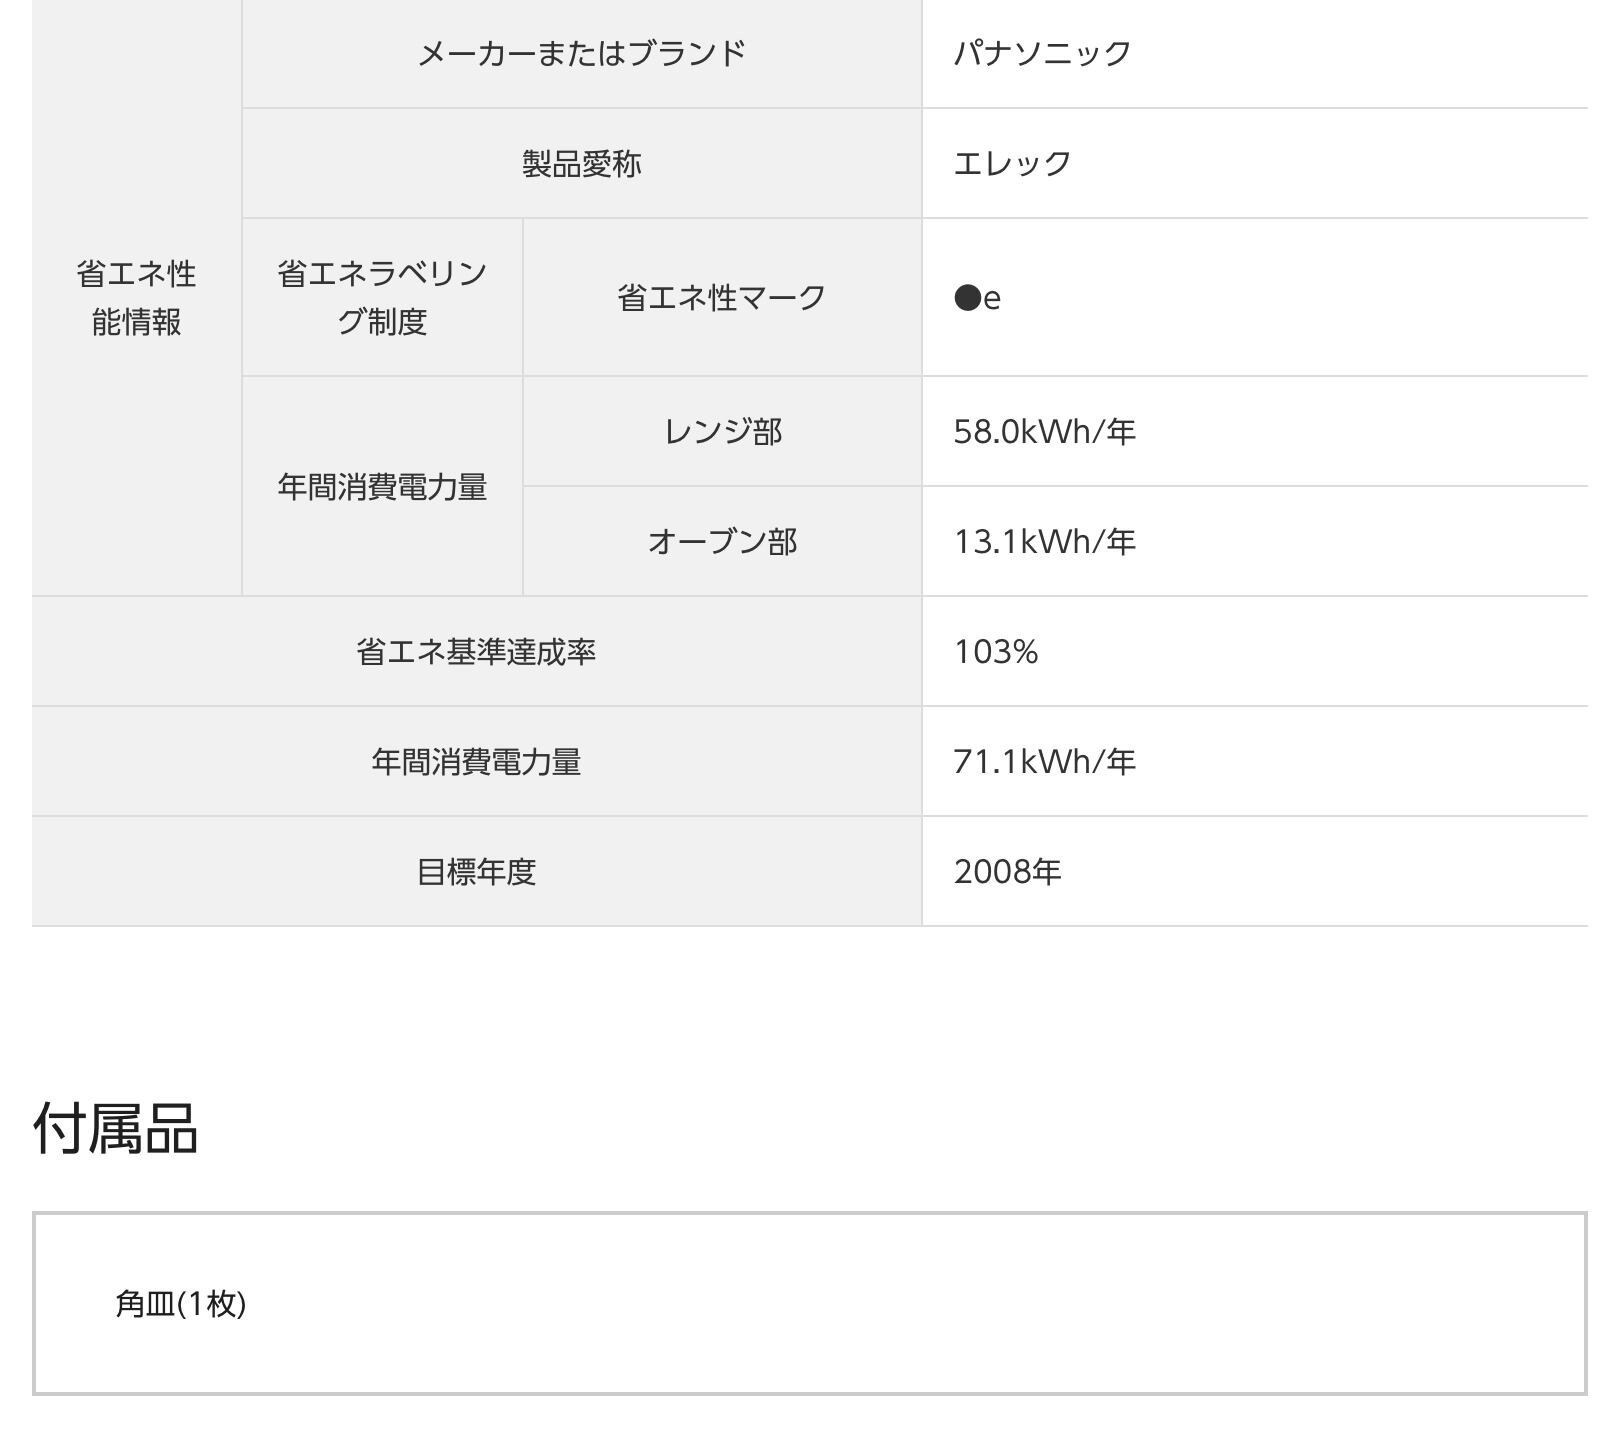Viewport: 1620px width, 1450px height.
Task: Click the 角皿(1枚) accessory text
Action: tap(181, 1303)
